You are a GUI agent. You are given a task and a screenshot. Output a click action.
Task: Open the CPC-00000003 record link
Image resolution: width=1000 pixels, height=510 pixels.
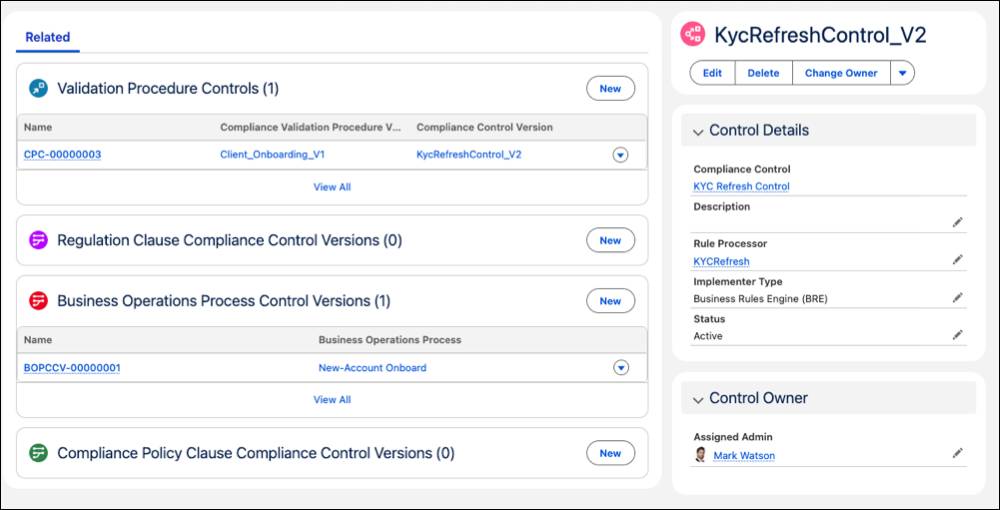(62, 154)
